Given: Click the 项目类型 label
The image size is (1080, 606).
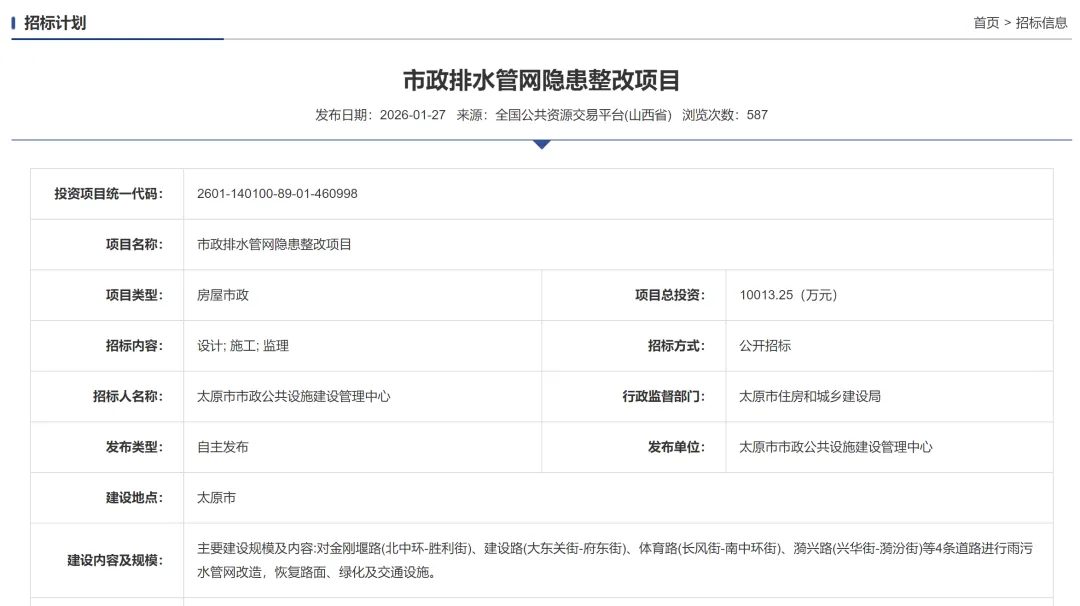Looking at the screenshot, I should [x=134, y=295].
